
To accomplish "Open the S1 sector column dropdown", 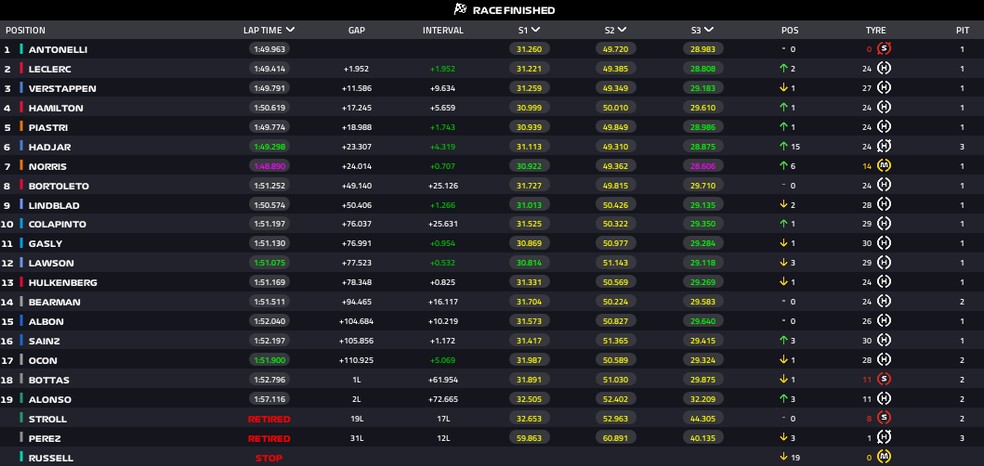I will (535, 29).
